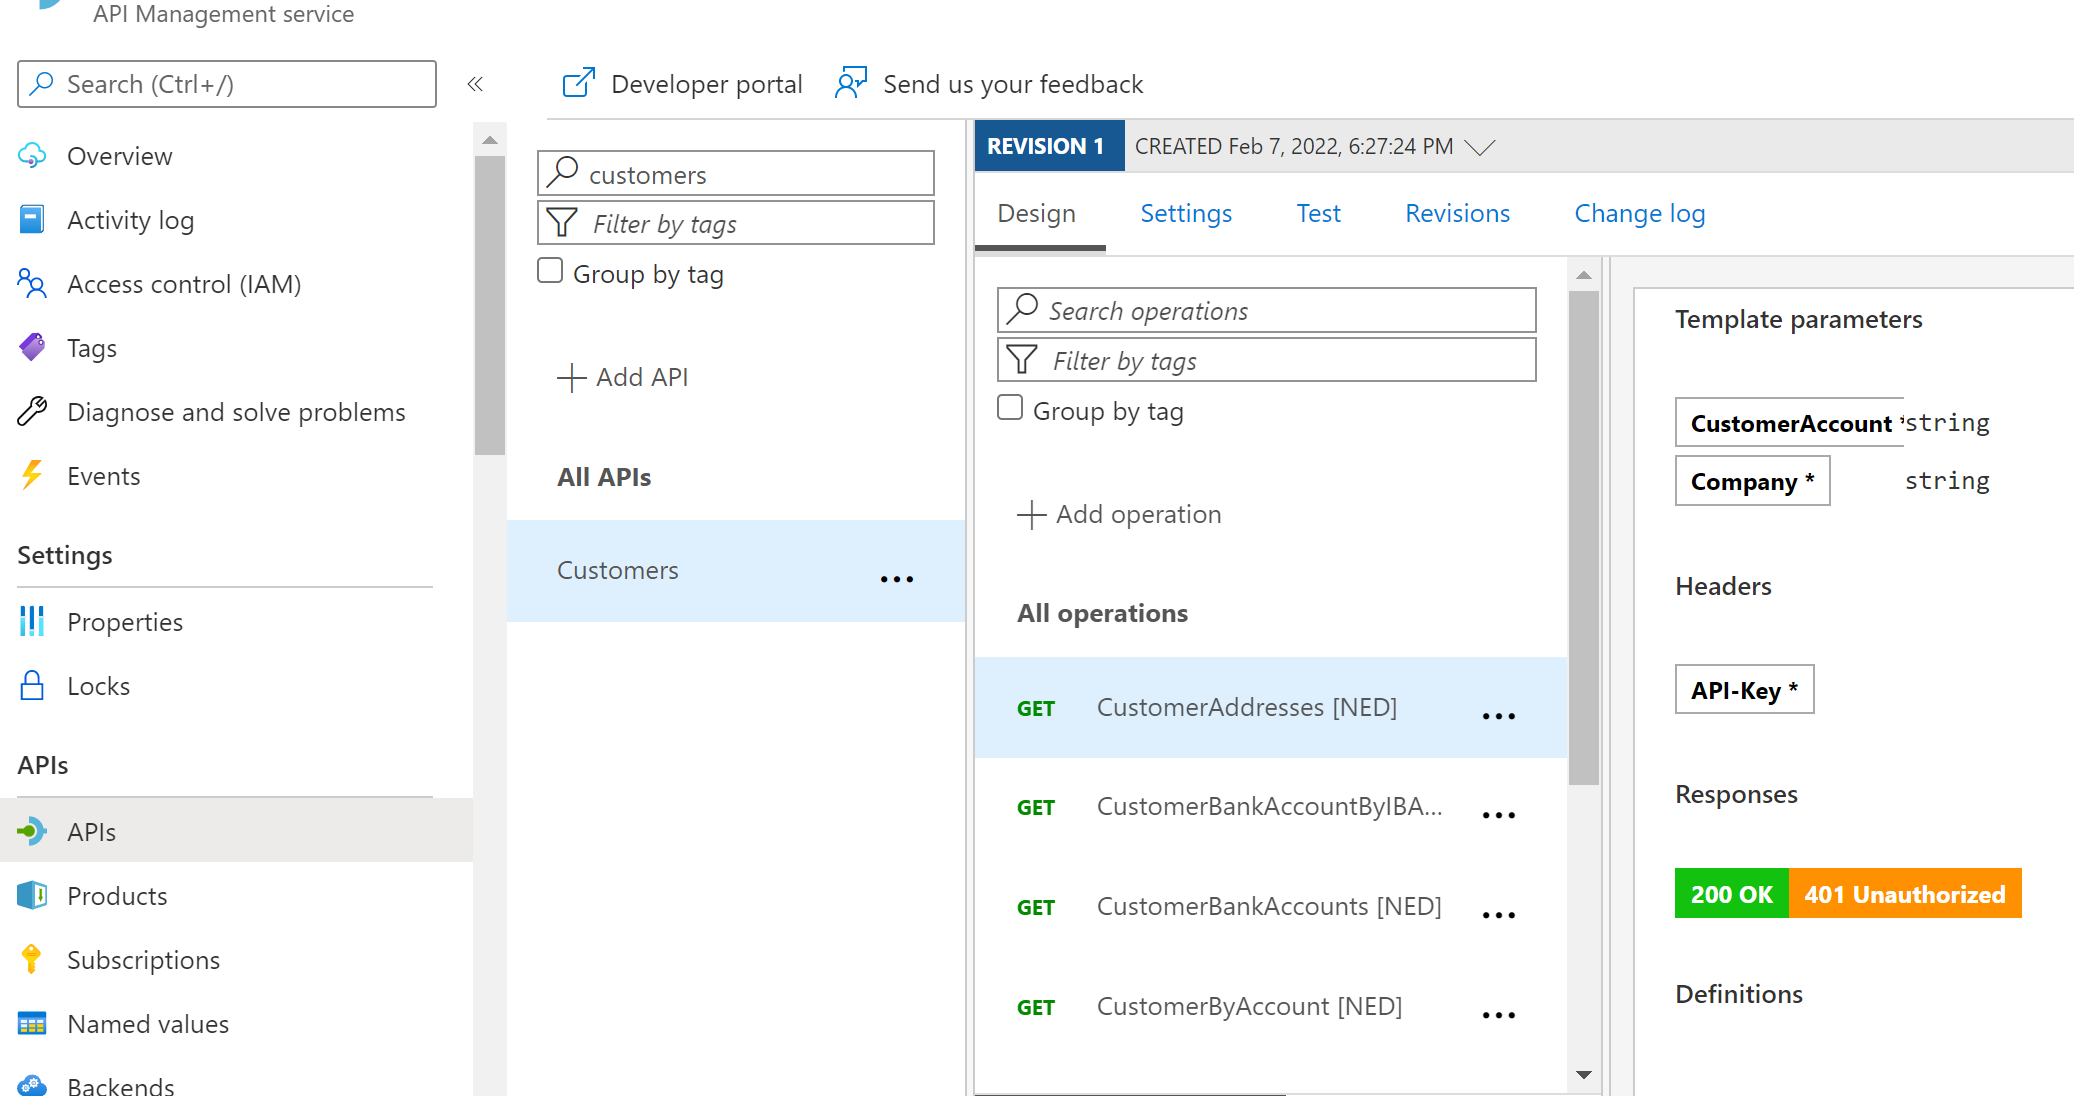Click the Add operation button

point(1119,514)
